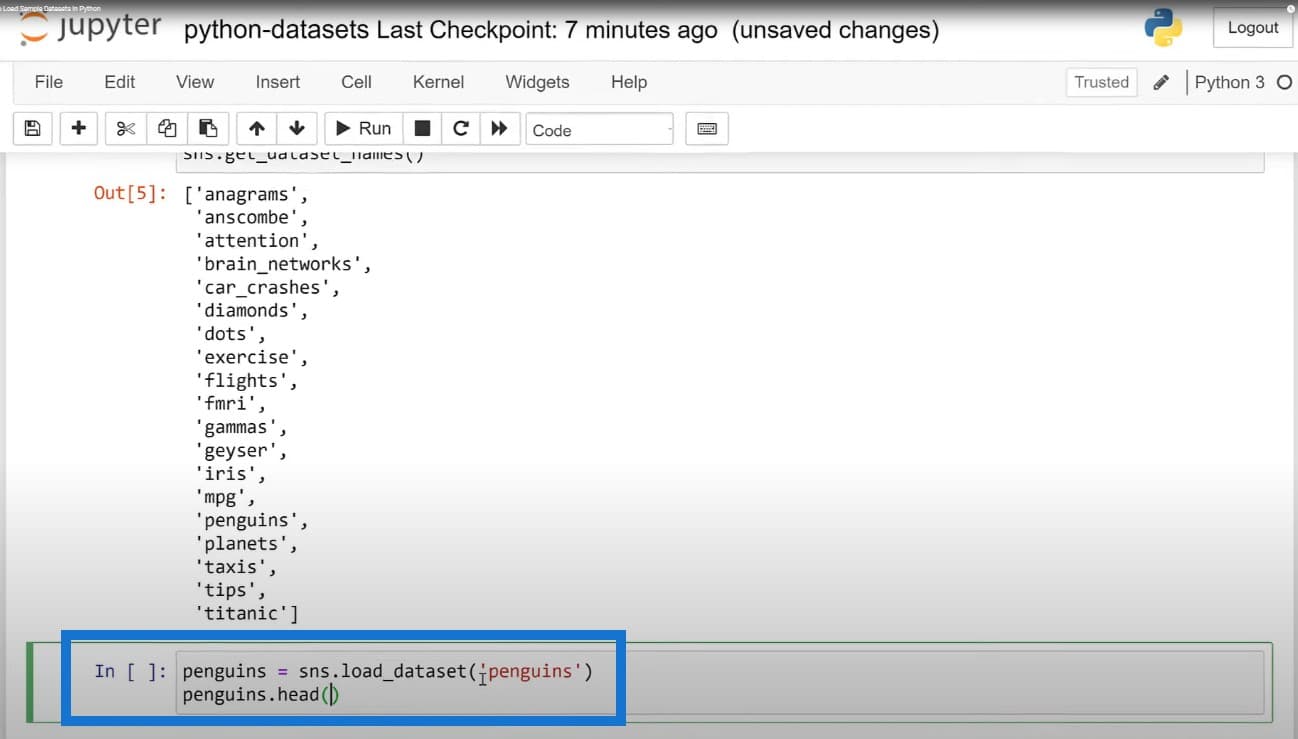Open the Cell menu
This screenshot has height=739, width=1298.
tap(356, 82)
